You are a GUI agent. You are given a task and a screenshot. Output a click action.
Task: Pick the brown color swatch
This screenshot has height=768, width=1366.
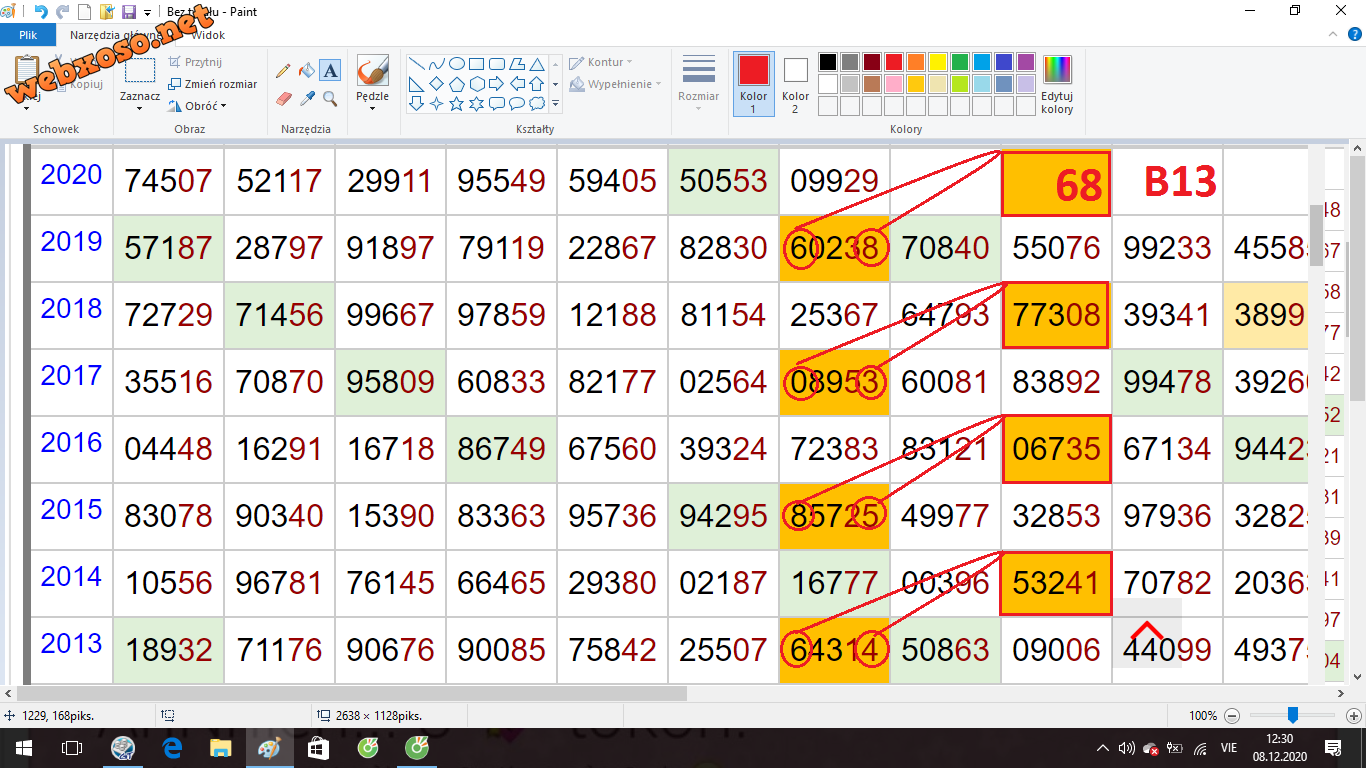pyautogui.click(x=871, y=83)
